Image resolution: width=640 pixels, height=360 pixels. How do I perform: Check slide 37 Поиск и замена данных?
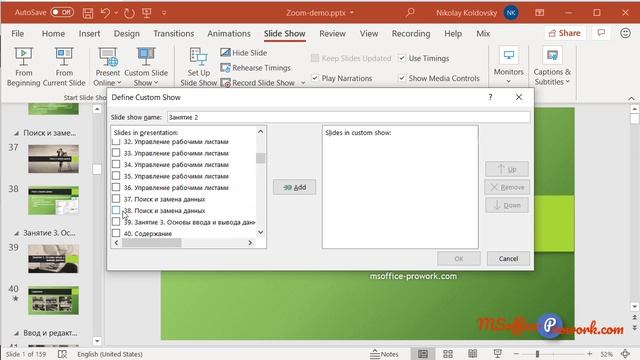[116, 198]
